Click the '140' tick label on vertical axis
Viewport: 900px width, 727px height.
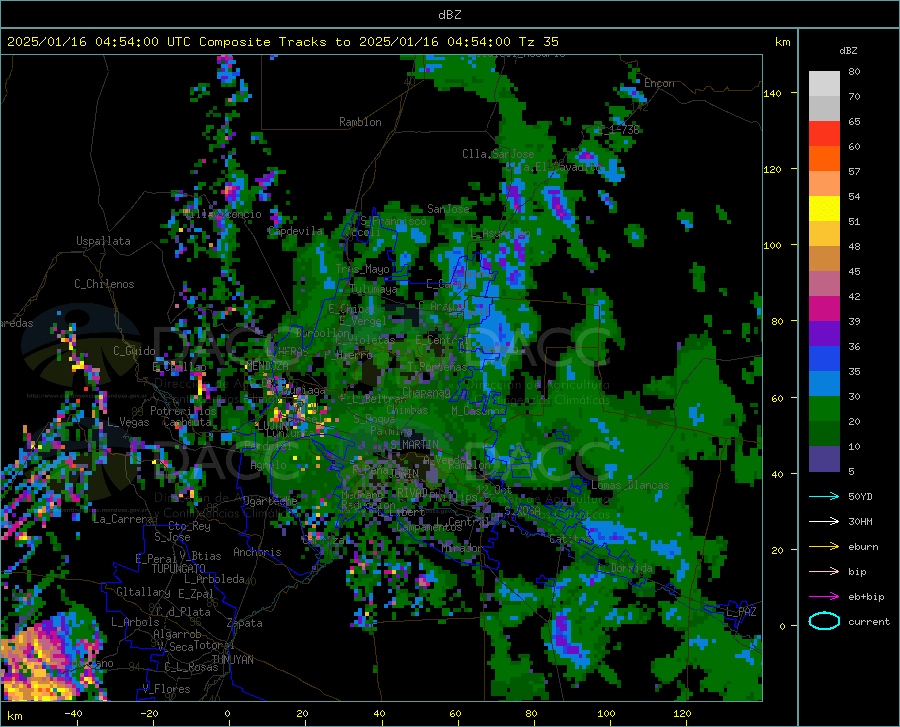coord(772,94)
